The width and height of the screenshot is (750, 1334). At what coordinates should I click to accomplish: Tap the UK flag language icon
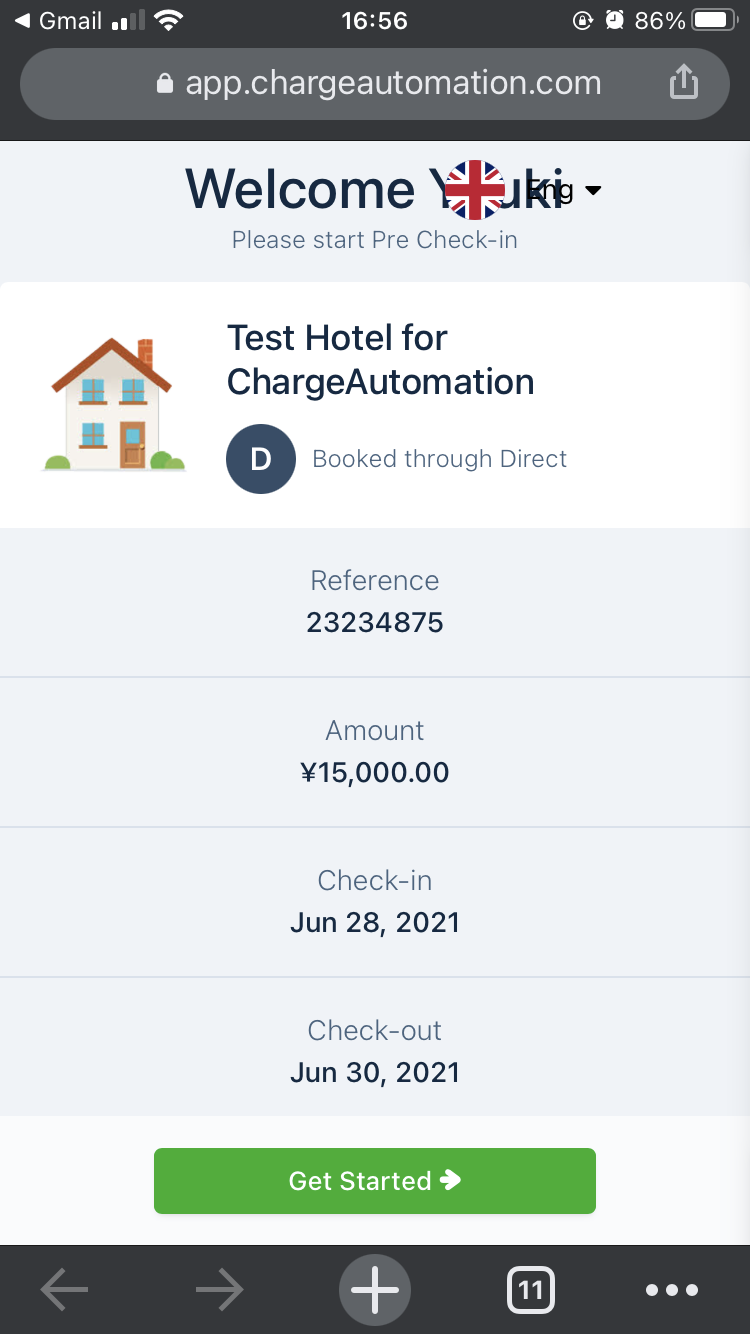475,190
